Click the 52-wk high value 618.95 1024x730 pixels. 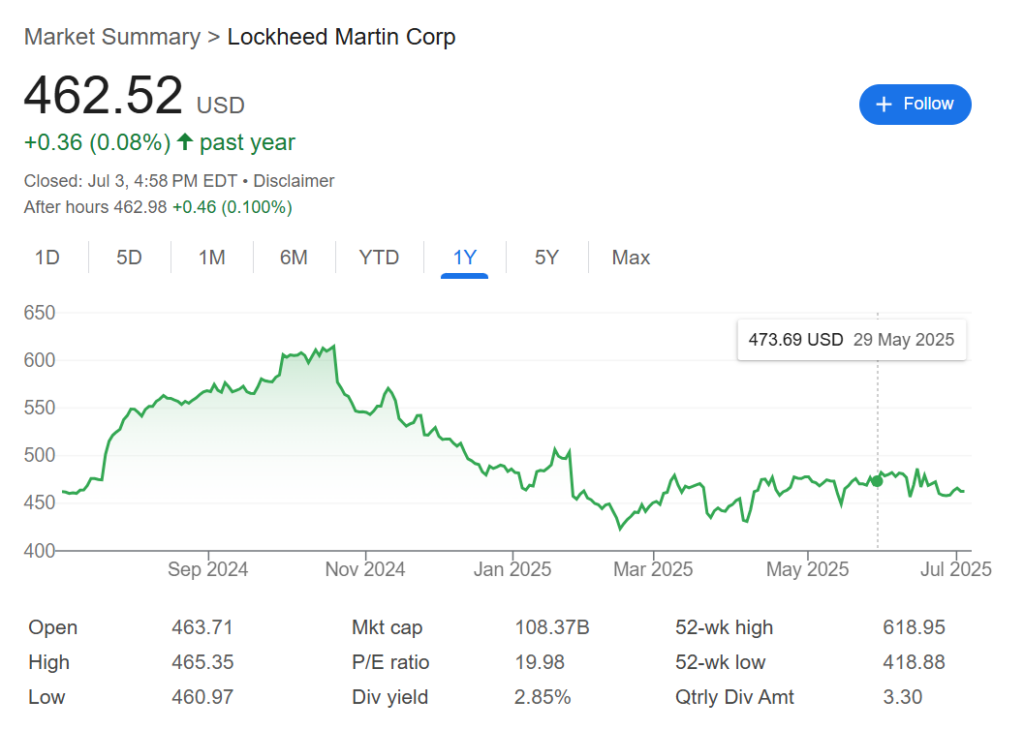(x=914, y=627)
